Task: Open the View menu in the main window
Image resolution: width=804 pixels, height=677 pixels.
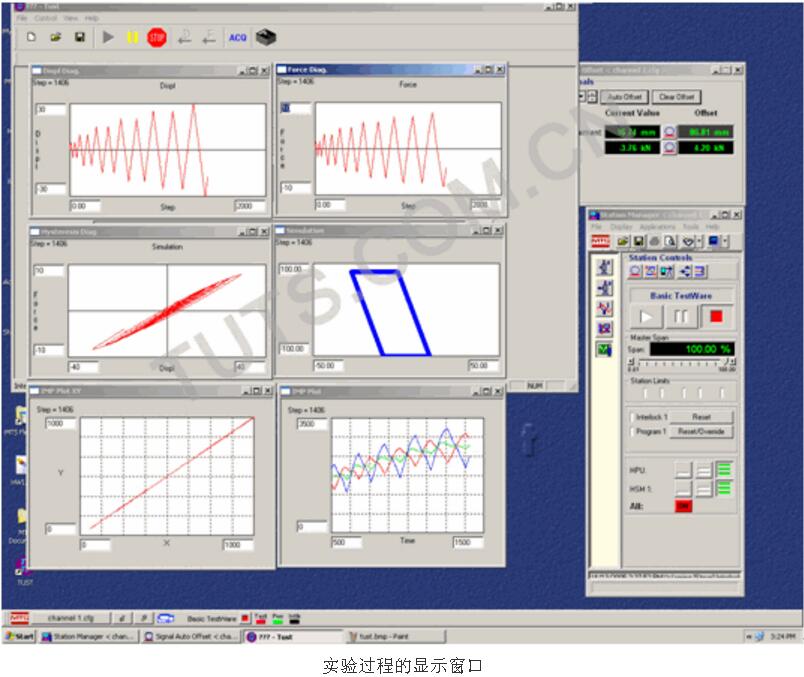Action: [x=71, y=18]
